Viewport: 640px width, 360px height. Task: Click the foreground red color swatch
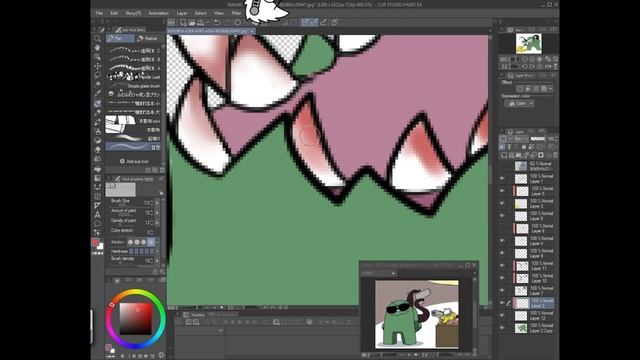point(96,243)
